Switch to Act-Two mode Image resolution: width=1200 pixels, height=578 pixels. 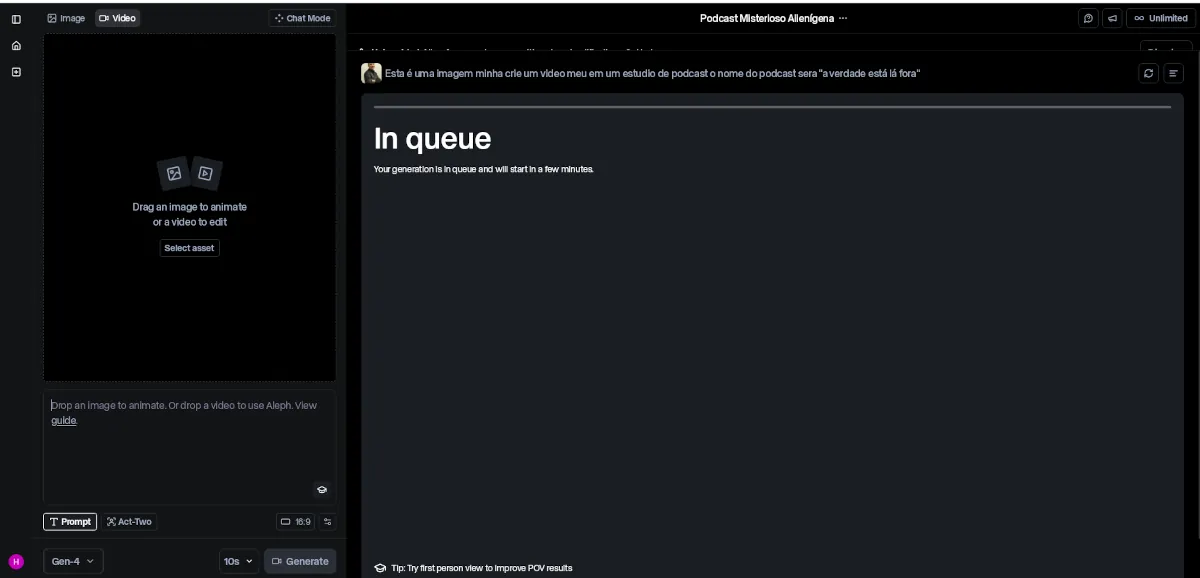[129, 522]
